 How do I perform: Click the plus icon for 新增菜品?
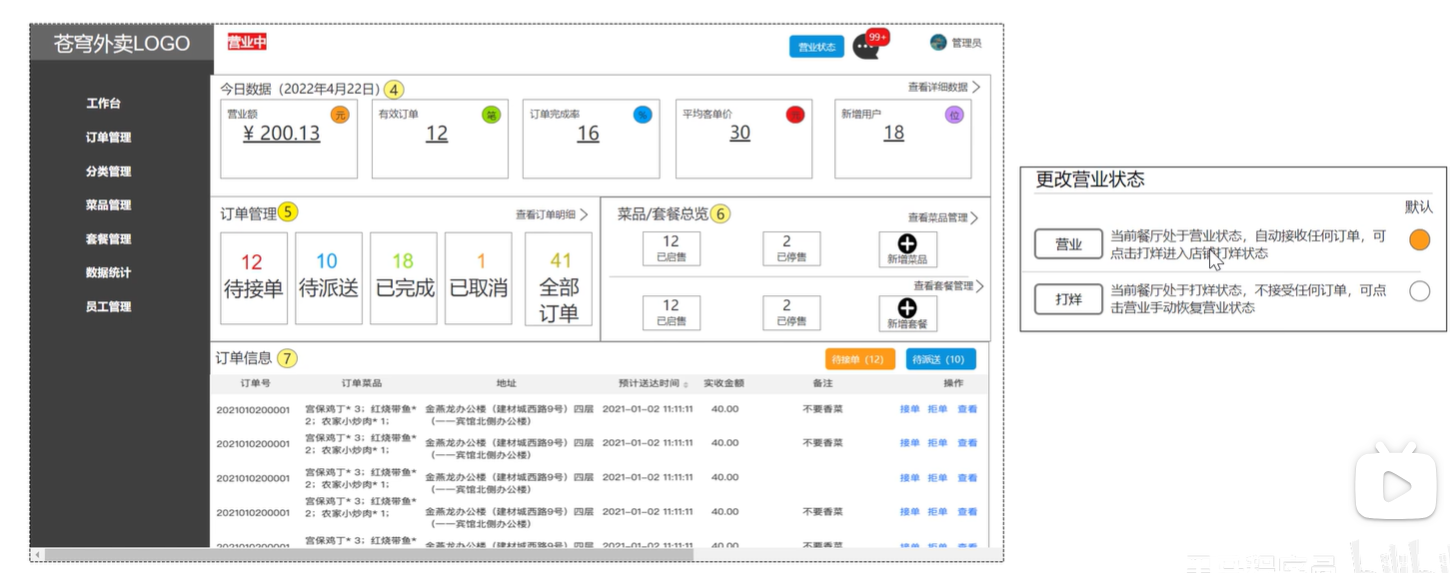coord(907,243)
